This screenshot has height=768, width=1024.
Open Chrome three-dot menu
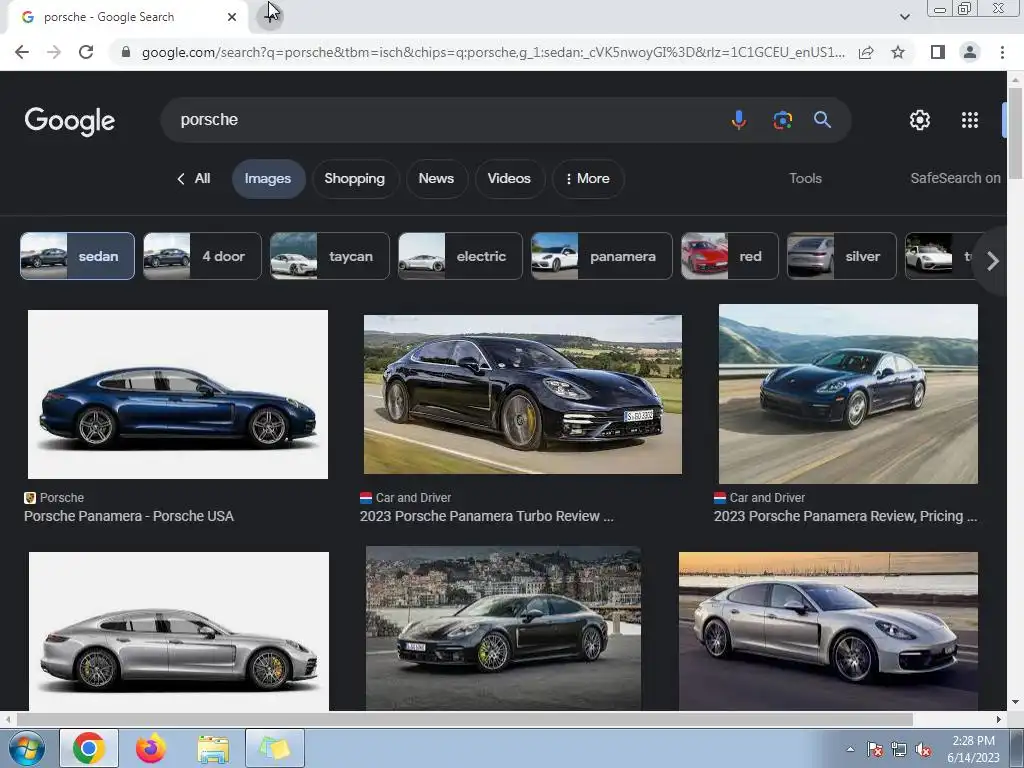[x=1002, y=52]
